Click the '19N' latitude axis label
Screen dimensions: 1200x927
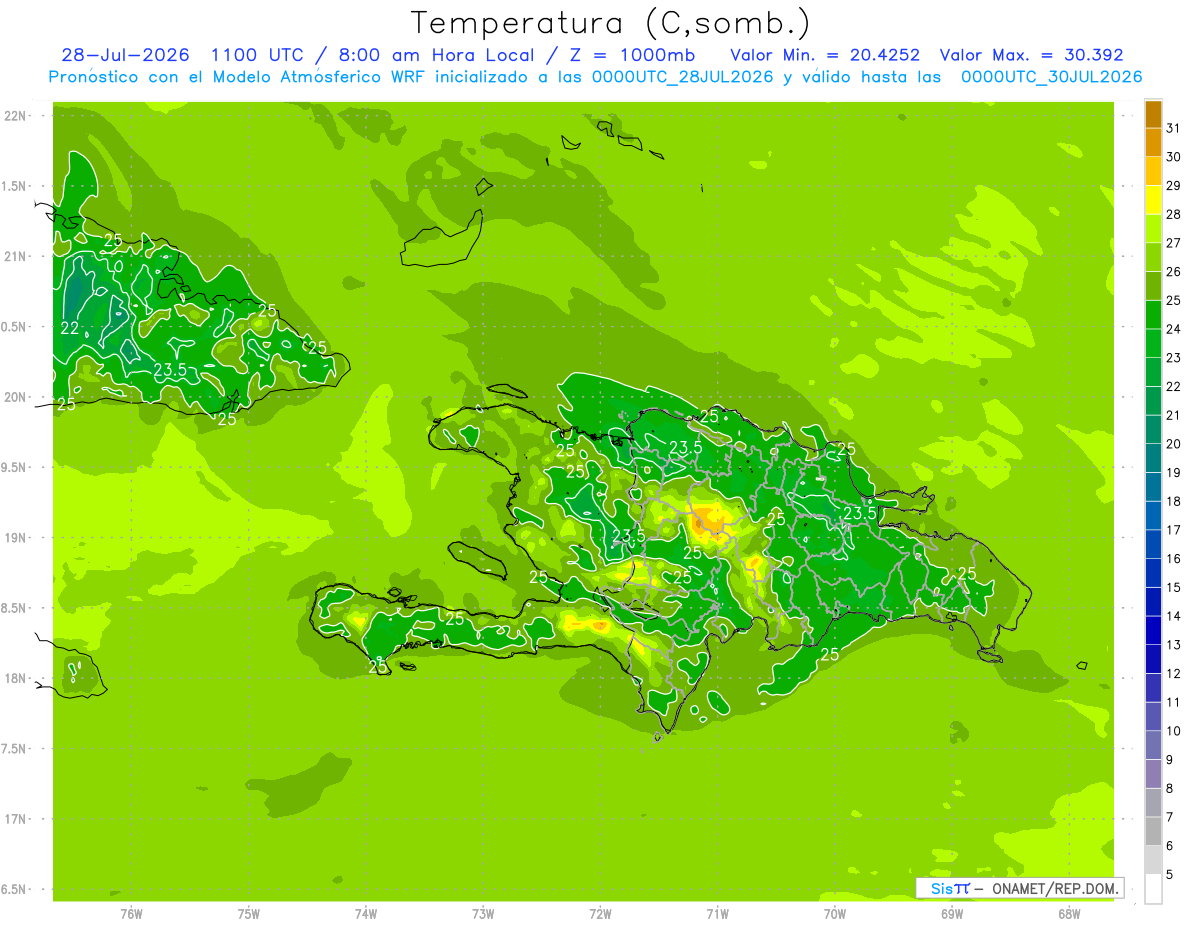(16, 538)
